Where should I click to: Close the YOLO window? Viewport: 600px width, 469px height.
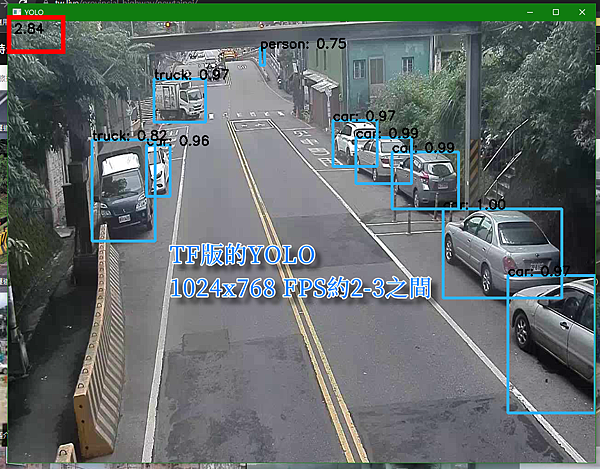[582, 12]
